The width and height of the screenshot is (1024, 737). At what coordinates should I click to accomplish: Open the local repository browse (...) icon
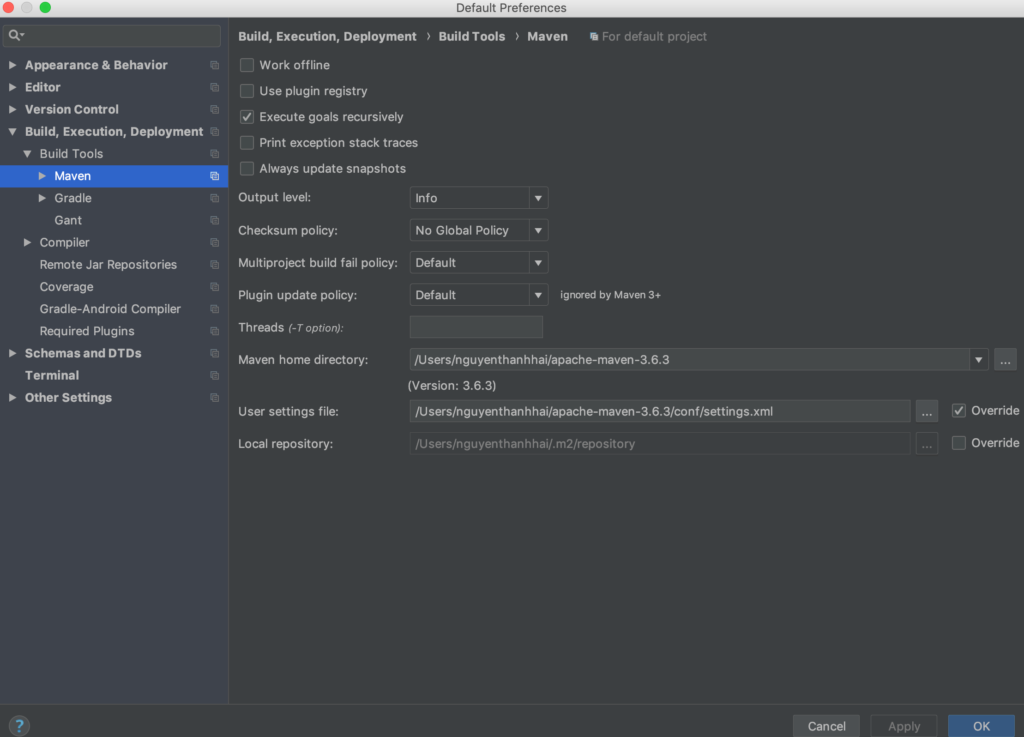(x=926, y=442)
